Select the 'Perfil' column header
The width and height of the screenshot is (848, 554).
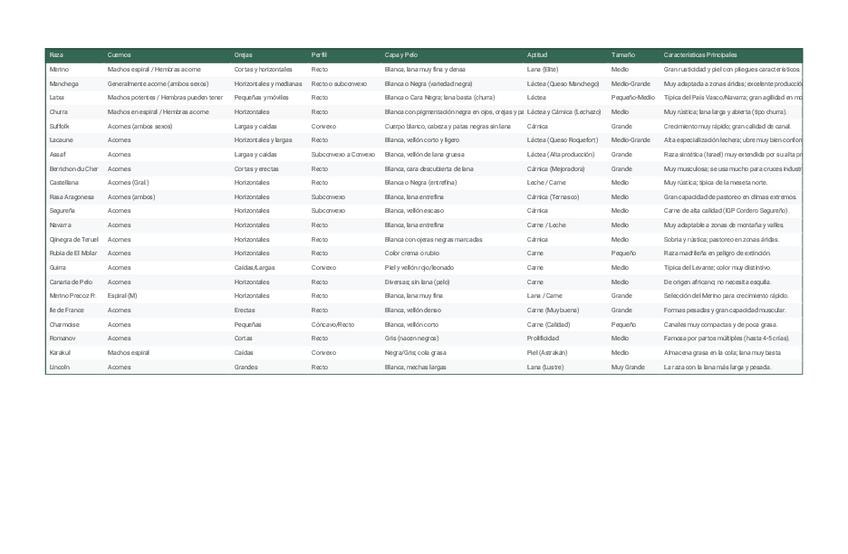pyautogui.click(x=319, y=54)
